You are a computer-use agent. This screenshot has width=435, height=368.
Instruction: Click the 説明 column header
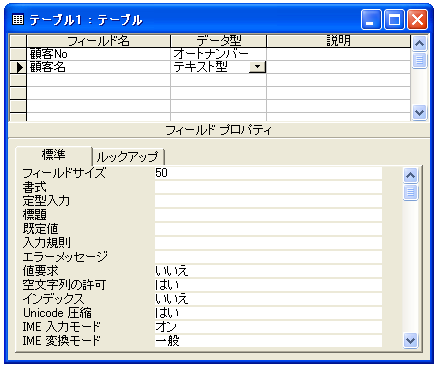(339, 41)
